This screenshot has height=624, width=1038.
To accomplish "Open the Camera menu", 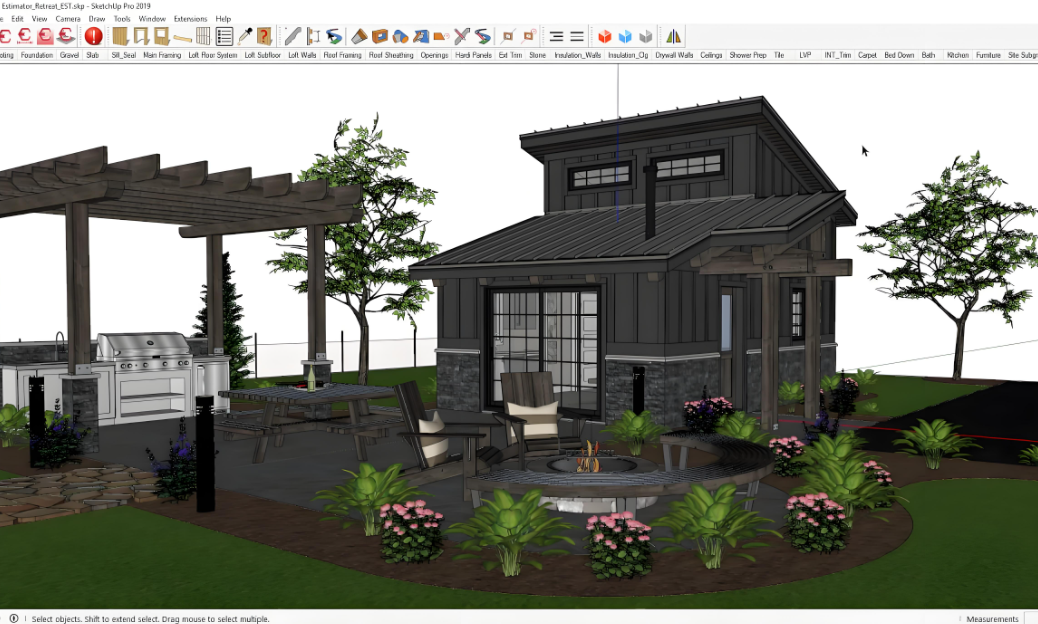I will (x=67, y=18).
